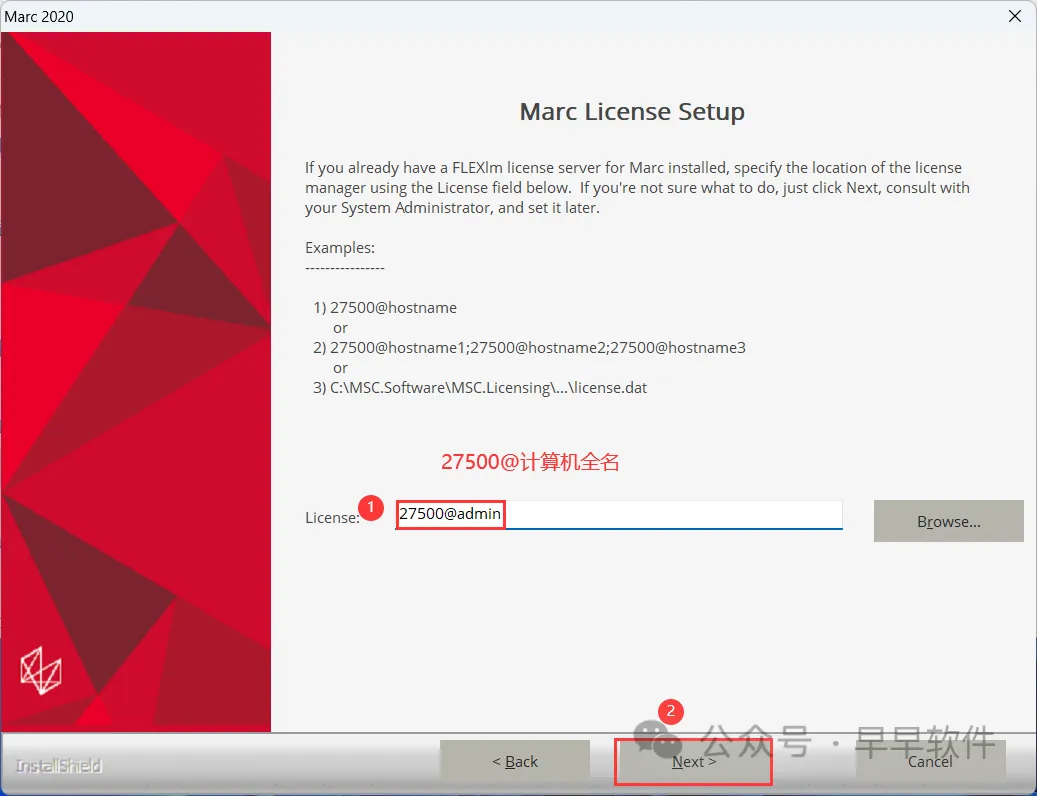Screen dimensions: 1037x796
Task: Close the Marc 2020 installer window
Action: 1015,16
